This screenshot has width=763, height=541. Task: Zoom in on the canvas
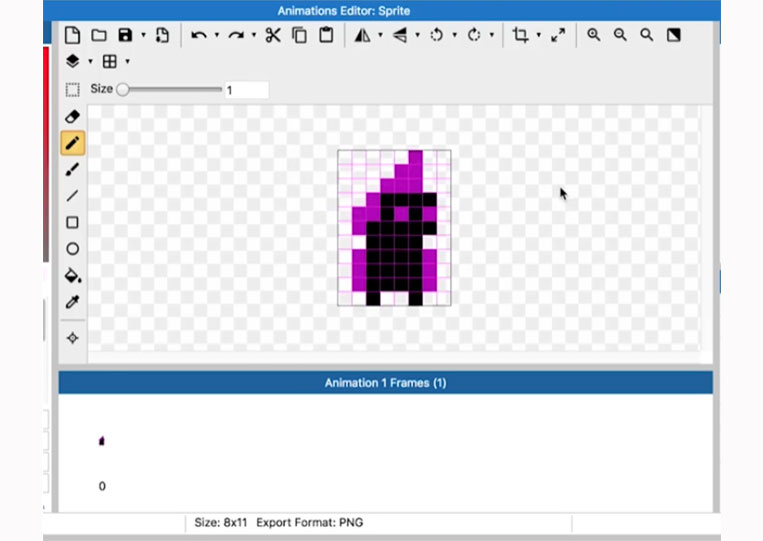[x=594, y=35]
